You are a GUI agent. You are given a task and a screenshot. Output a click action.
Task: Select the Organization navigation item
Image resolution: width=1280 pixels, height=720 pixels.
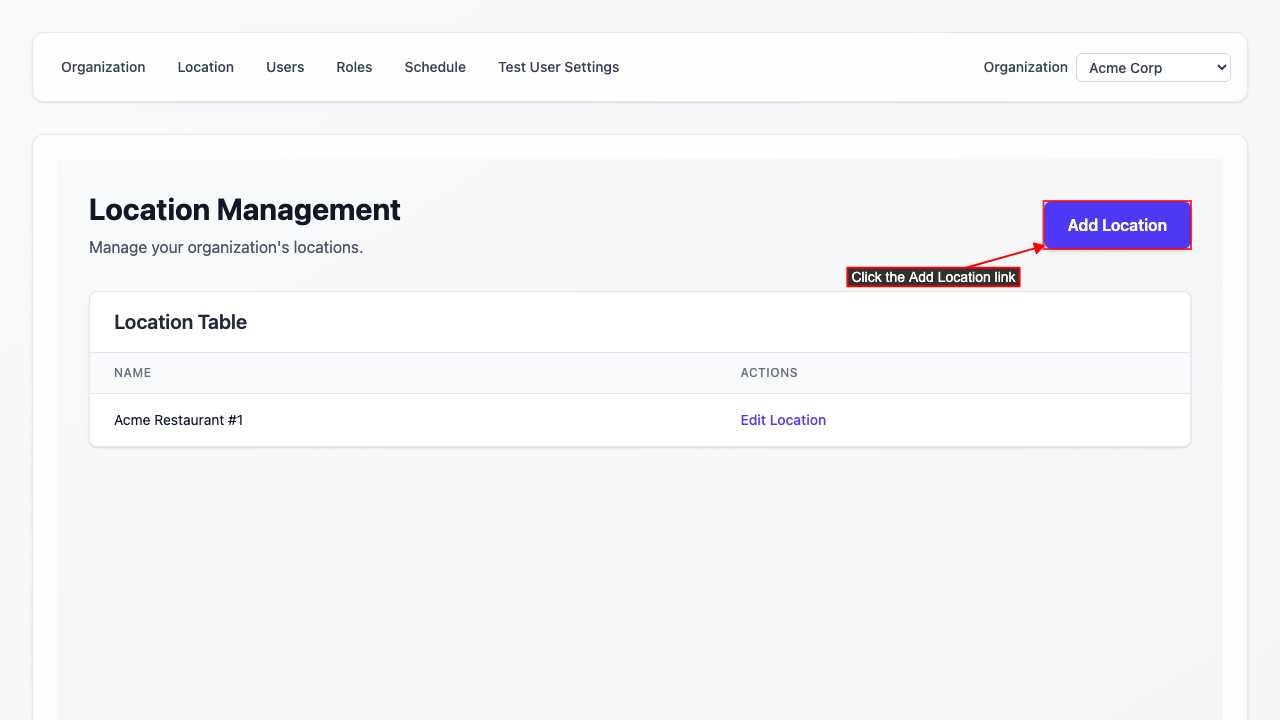tap(103, 67)
